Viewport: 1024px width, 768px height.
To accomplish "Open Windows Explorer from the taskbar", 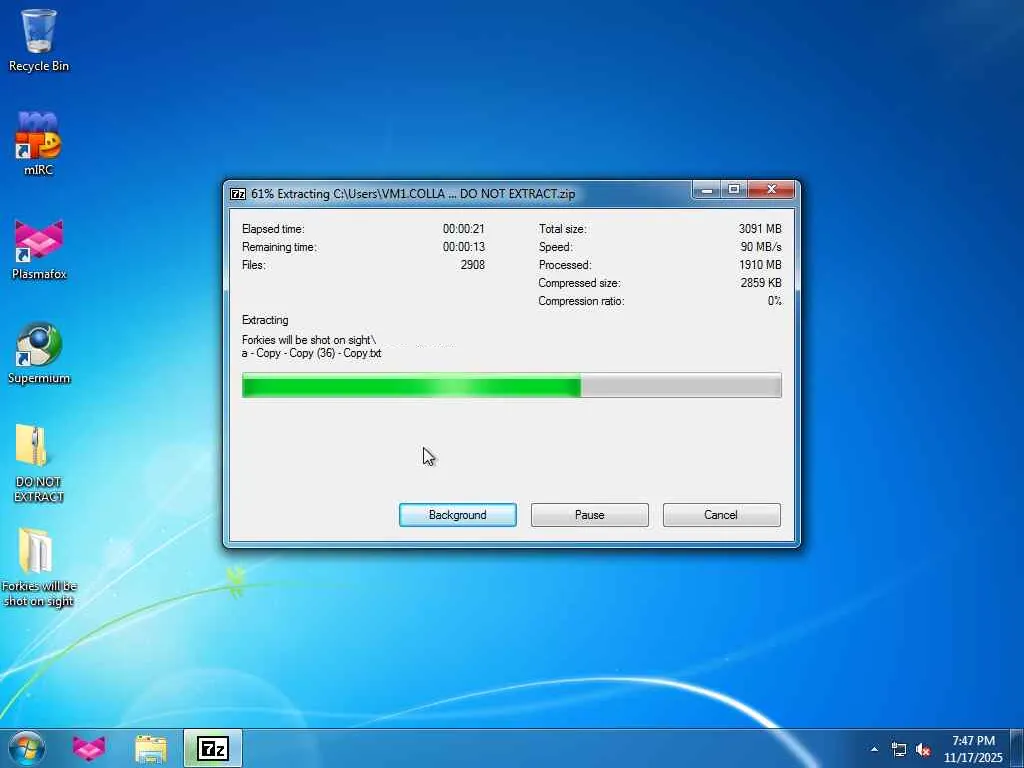I will [151, 748].
